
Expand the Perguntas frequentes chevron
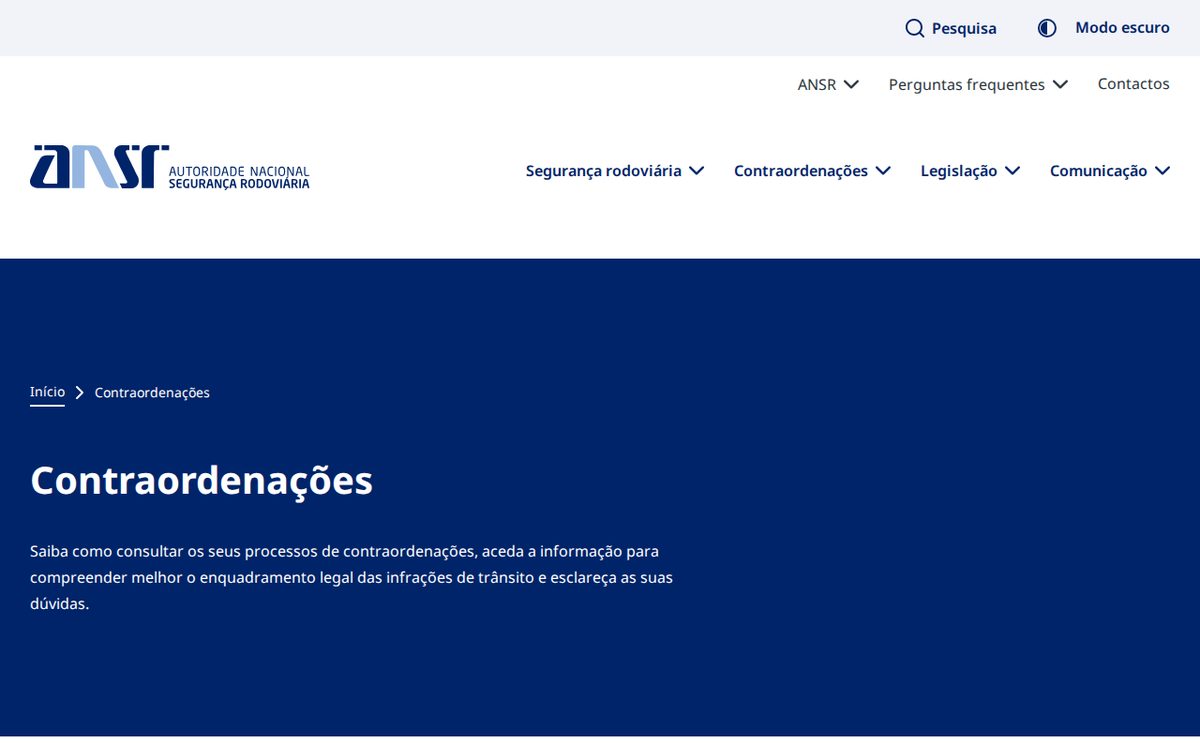1060,84
